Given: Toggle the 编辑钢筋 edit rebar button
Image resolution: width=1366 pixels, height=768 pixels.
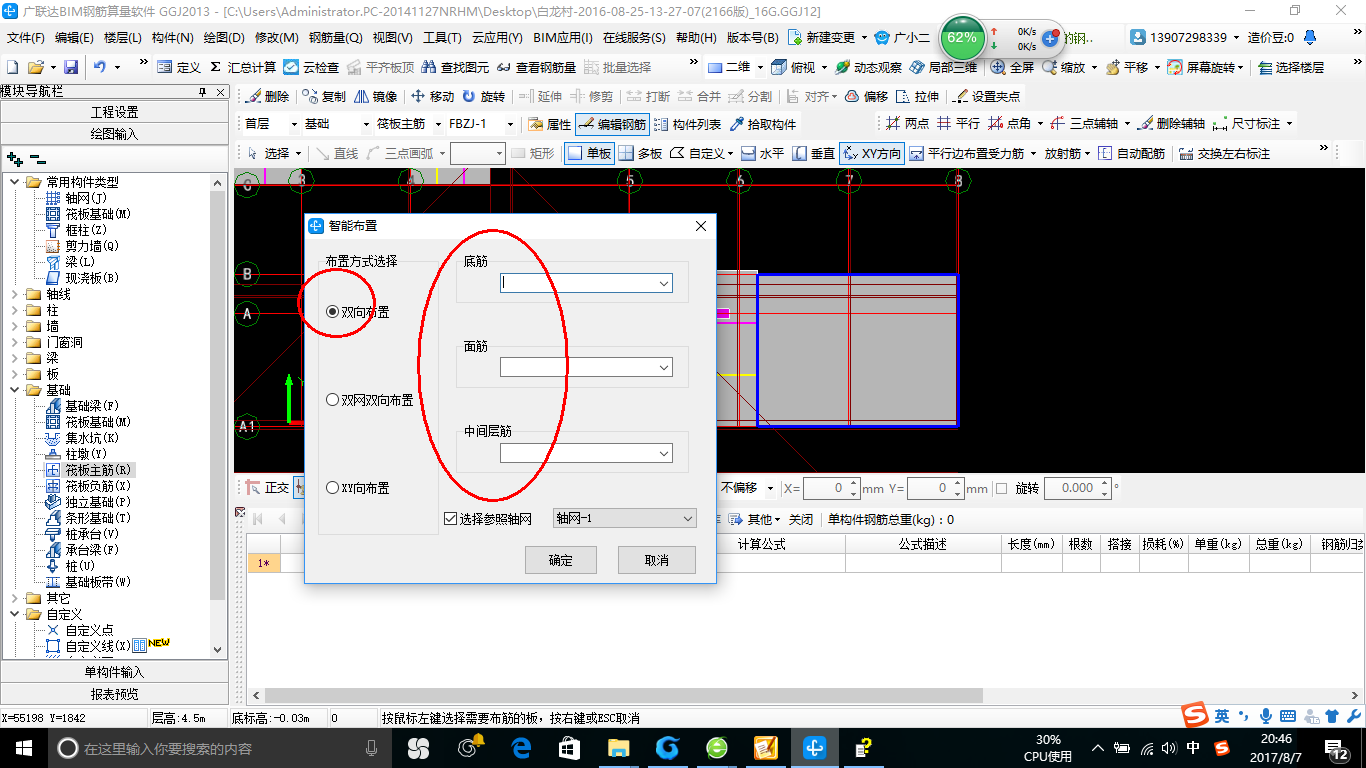Looking at the screenshot, I should tap(611, 124).
